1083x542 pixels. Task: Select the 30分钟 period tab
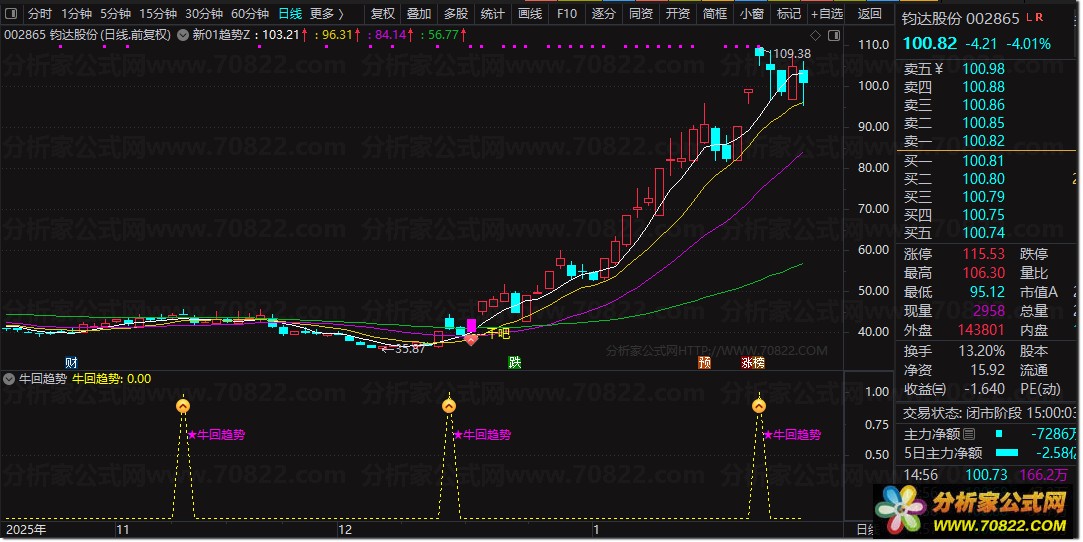pos(204,13)
